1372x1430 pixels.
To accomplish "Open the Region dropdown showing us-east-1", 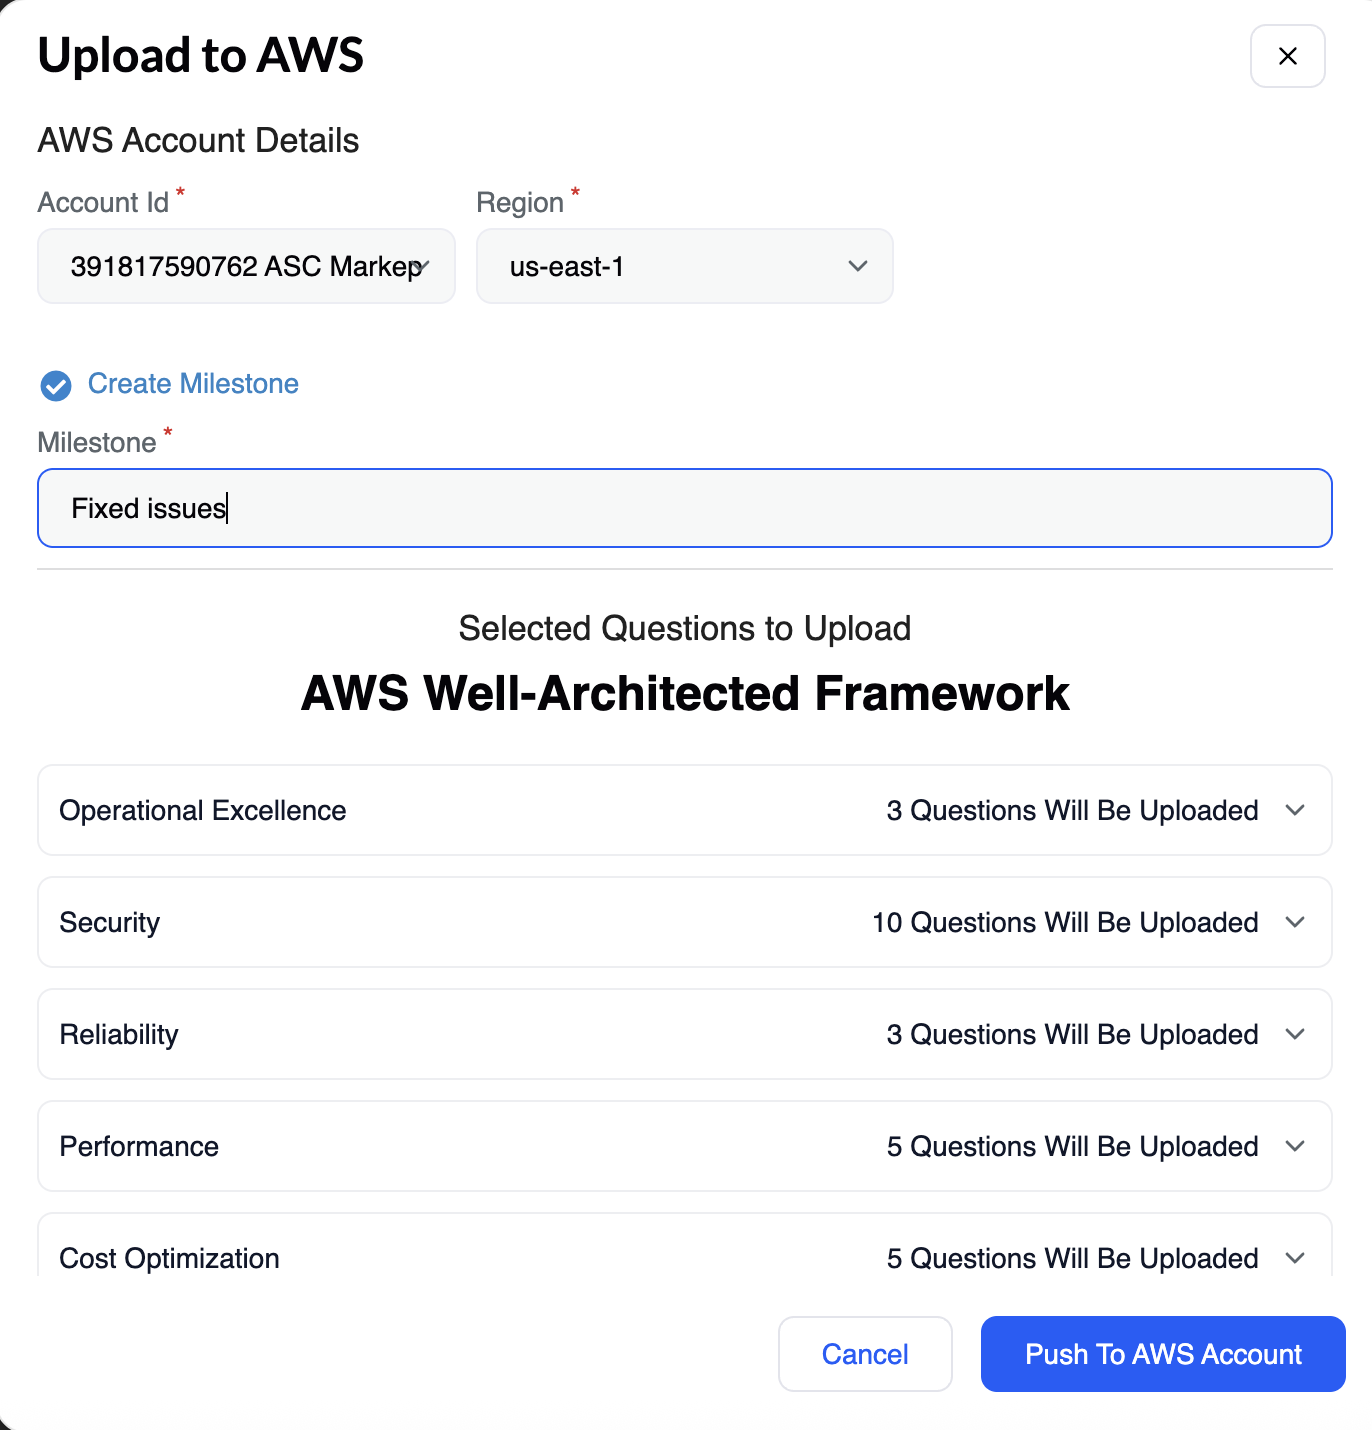I will tap(684, 266).
